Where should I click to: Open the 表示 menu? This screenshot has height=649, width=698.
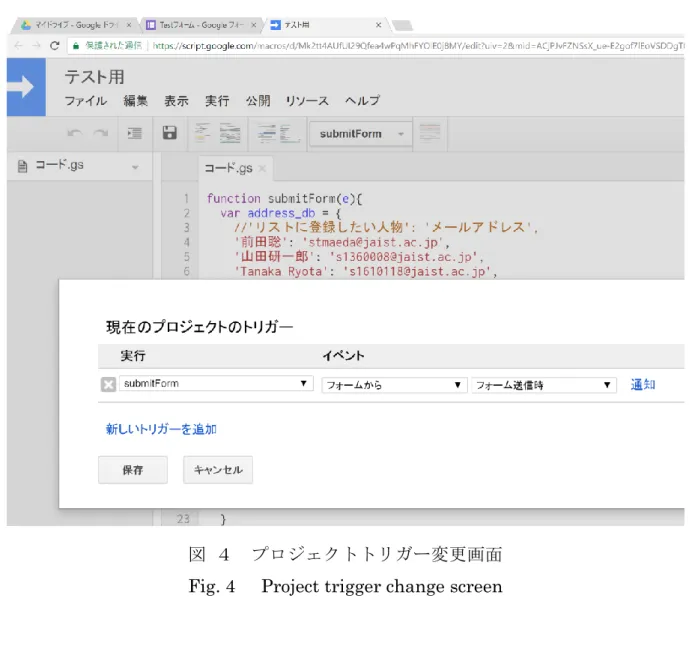176,101
